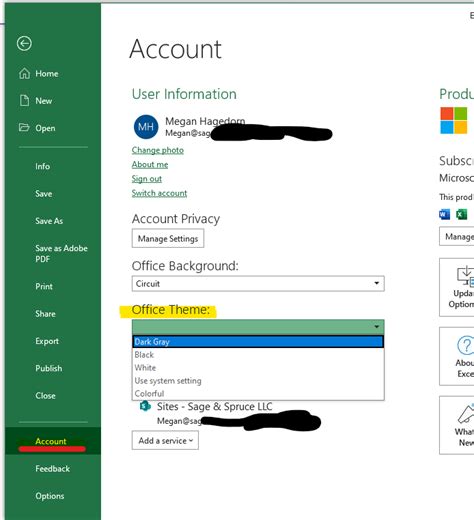
Task: Click the Sign out link
Action: [x=147, y=179]
